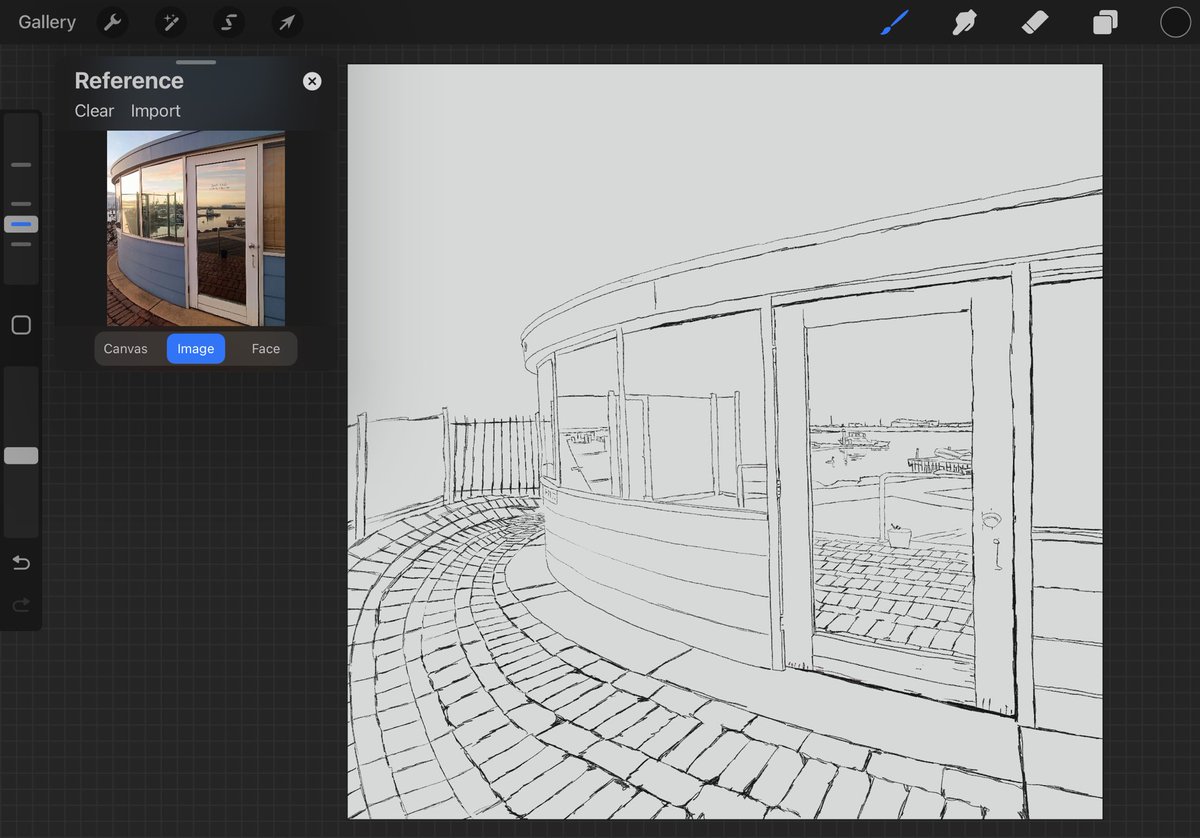Open the Adjustments panel
This screenshot has width=1200, height=838.
click(x=170, y=22)
